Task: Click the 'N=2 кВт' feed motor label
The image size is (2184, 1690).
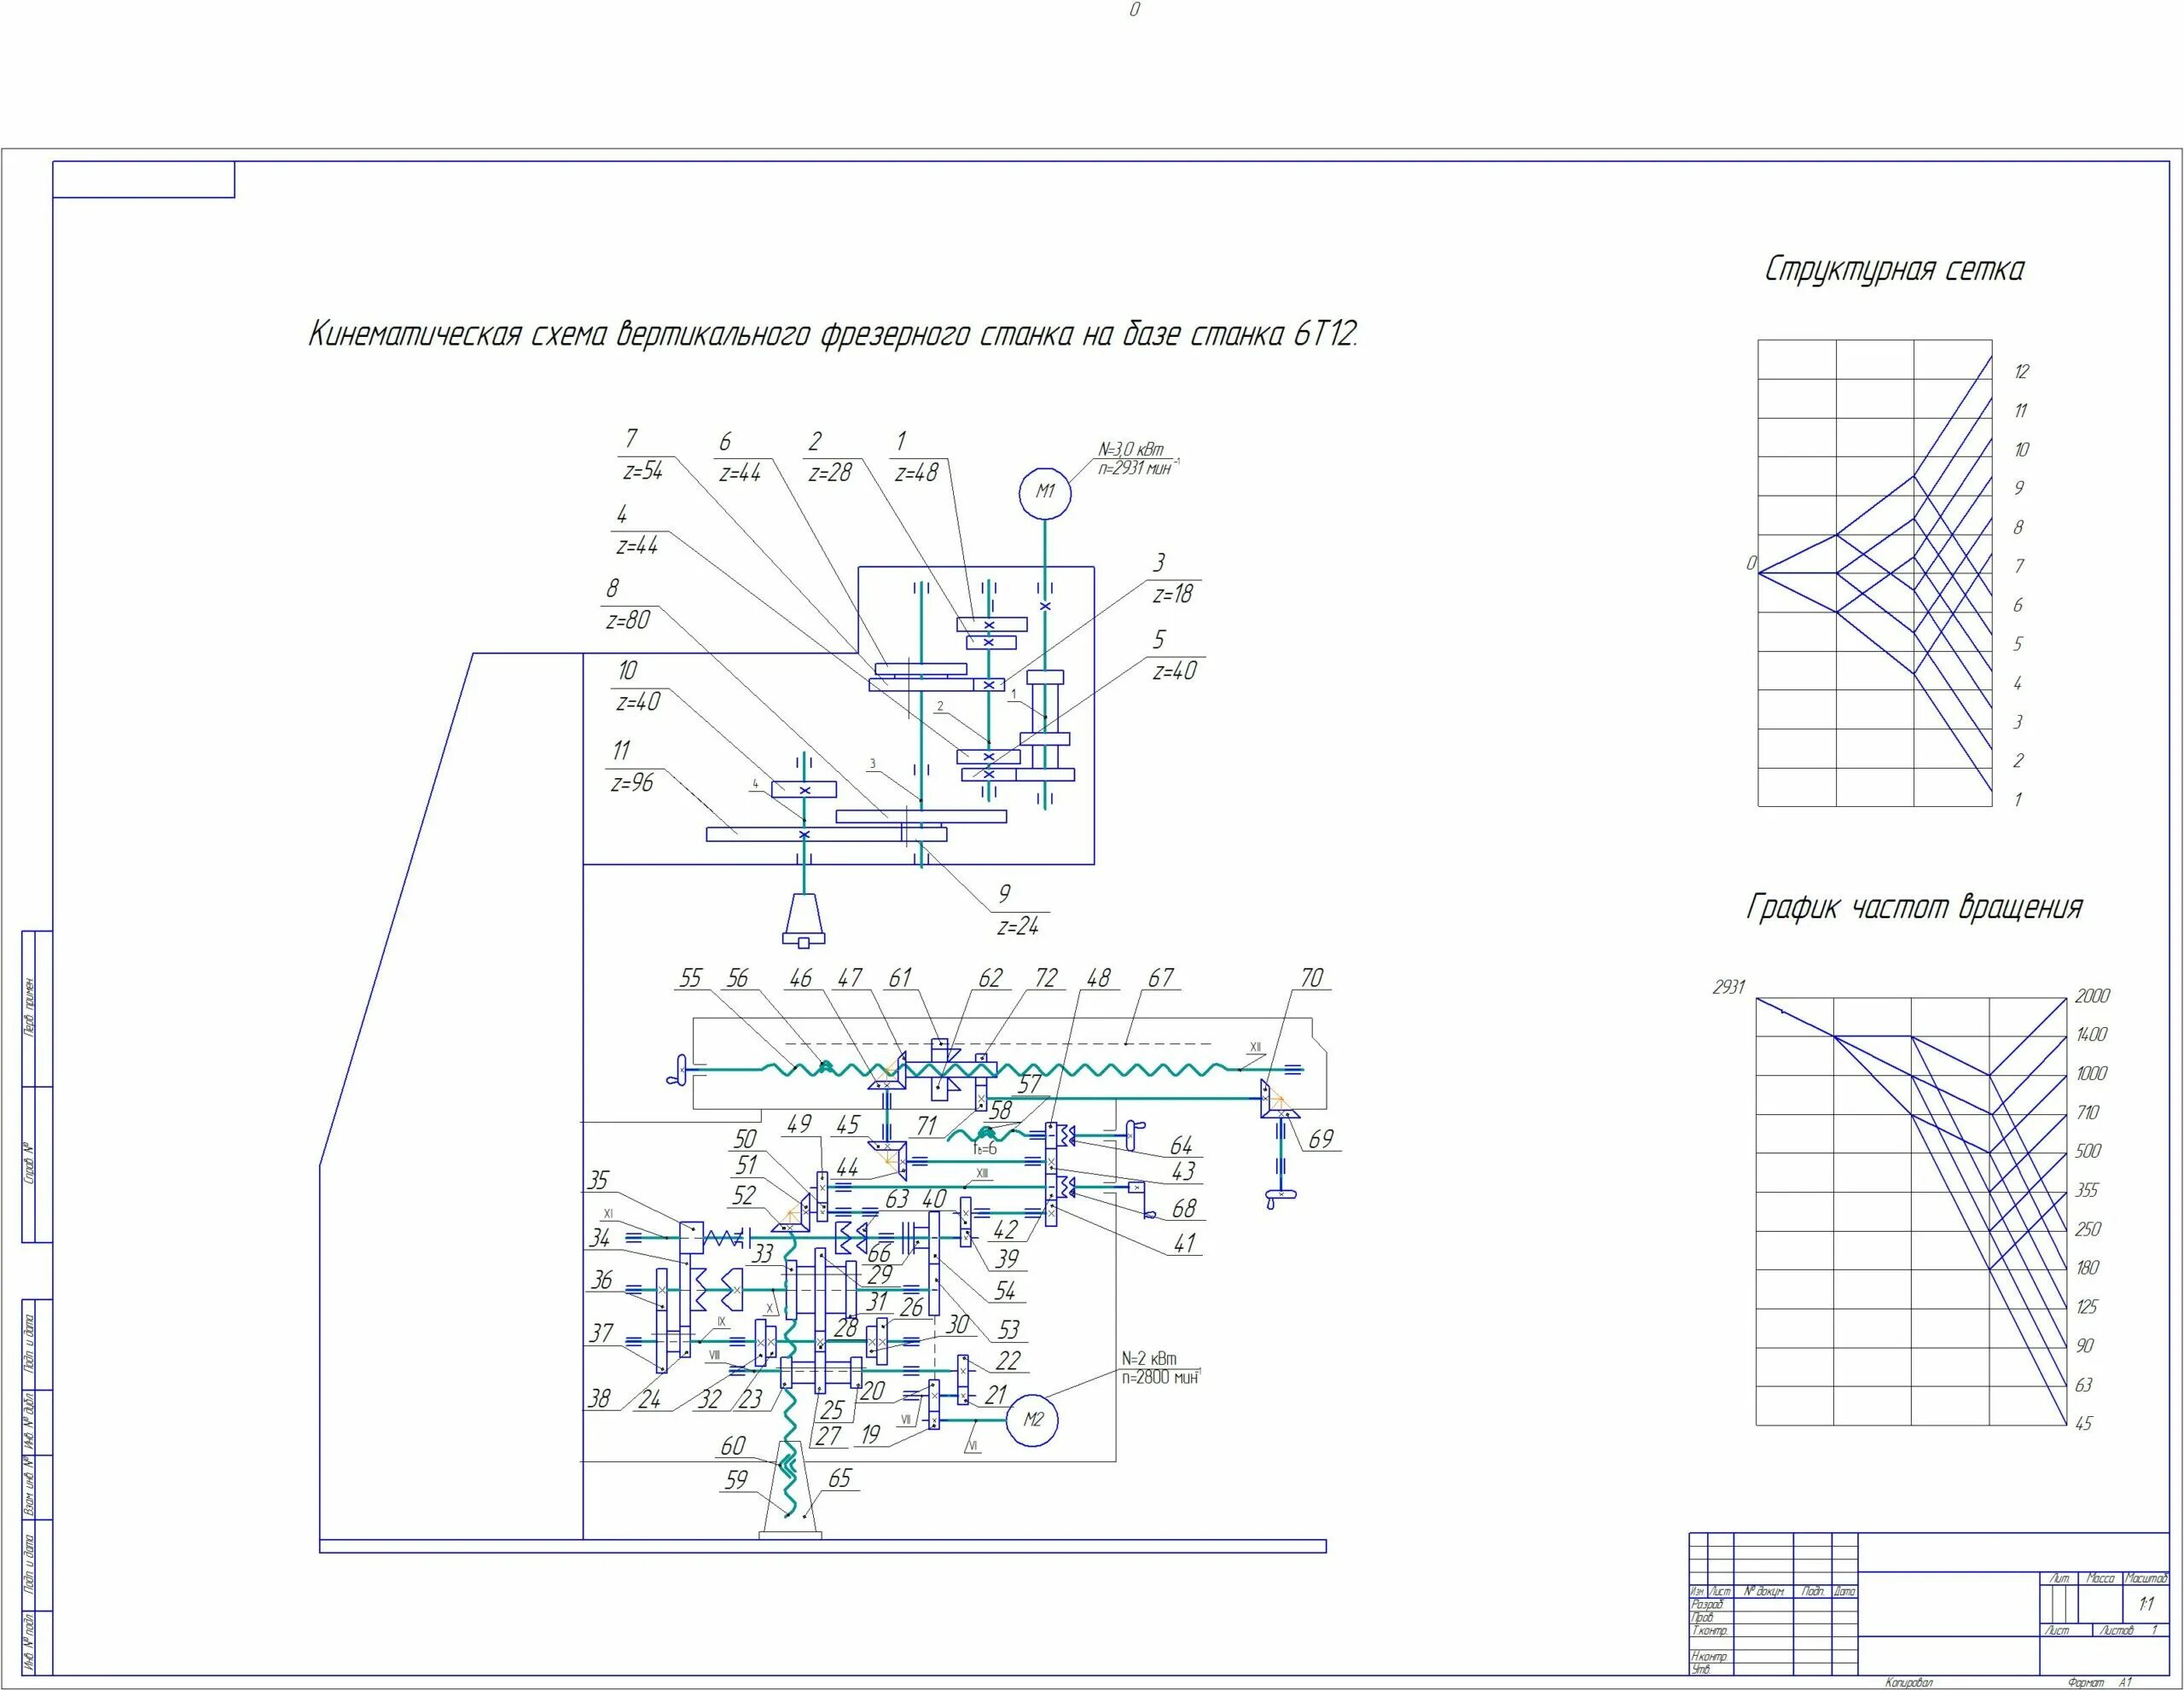Action: (1149, 1359)
